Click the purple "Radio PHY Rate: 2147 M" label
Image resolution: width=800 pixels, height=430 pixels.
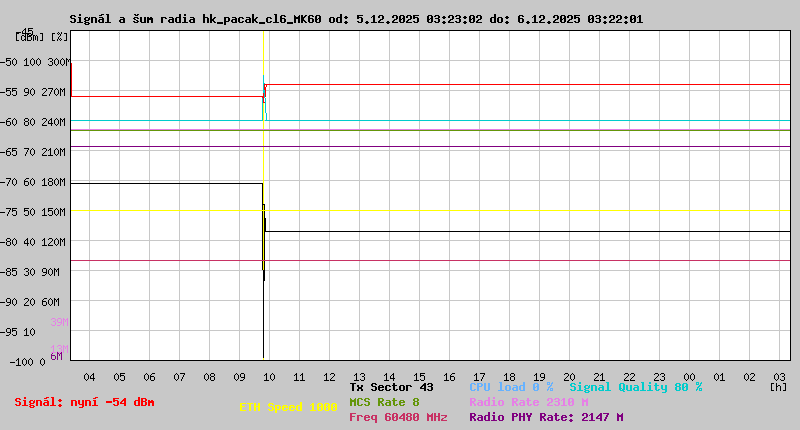click(x=546, y=417)
